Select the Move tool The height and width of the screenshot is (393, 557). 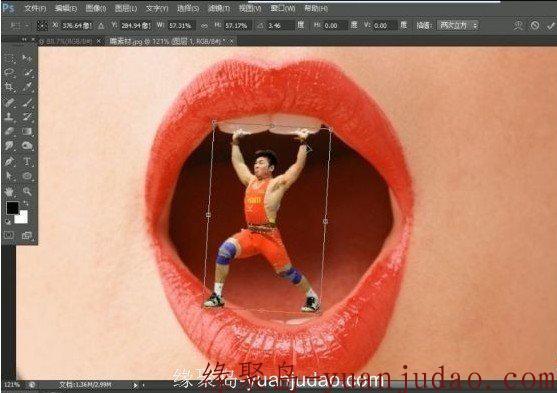coord(27,57)
